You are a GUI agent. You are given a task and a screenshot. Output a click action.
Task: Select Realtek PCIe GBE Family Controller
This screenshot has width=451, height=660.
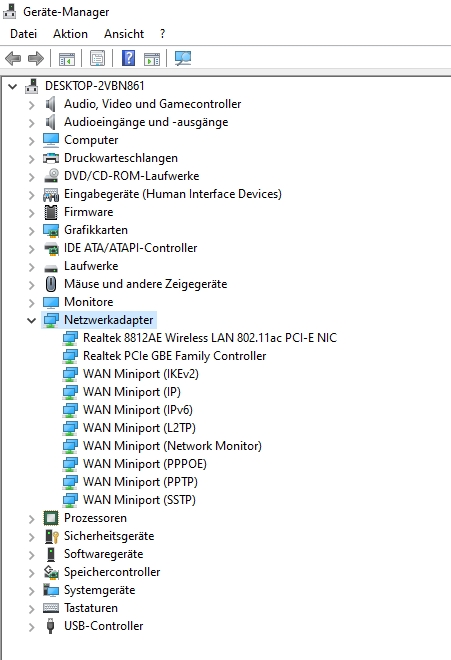tap(174, 356)
